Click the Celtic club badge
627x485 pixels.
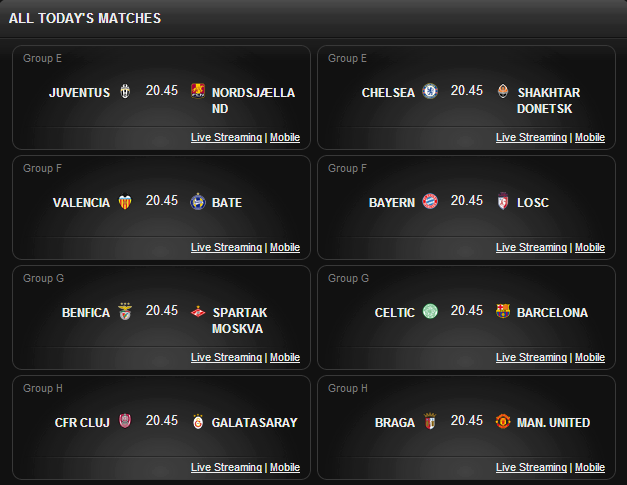430,312
